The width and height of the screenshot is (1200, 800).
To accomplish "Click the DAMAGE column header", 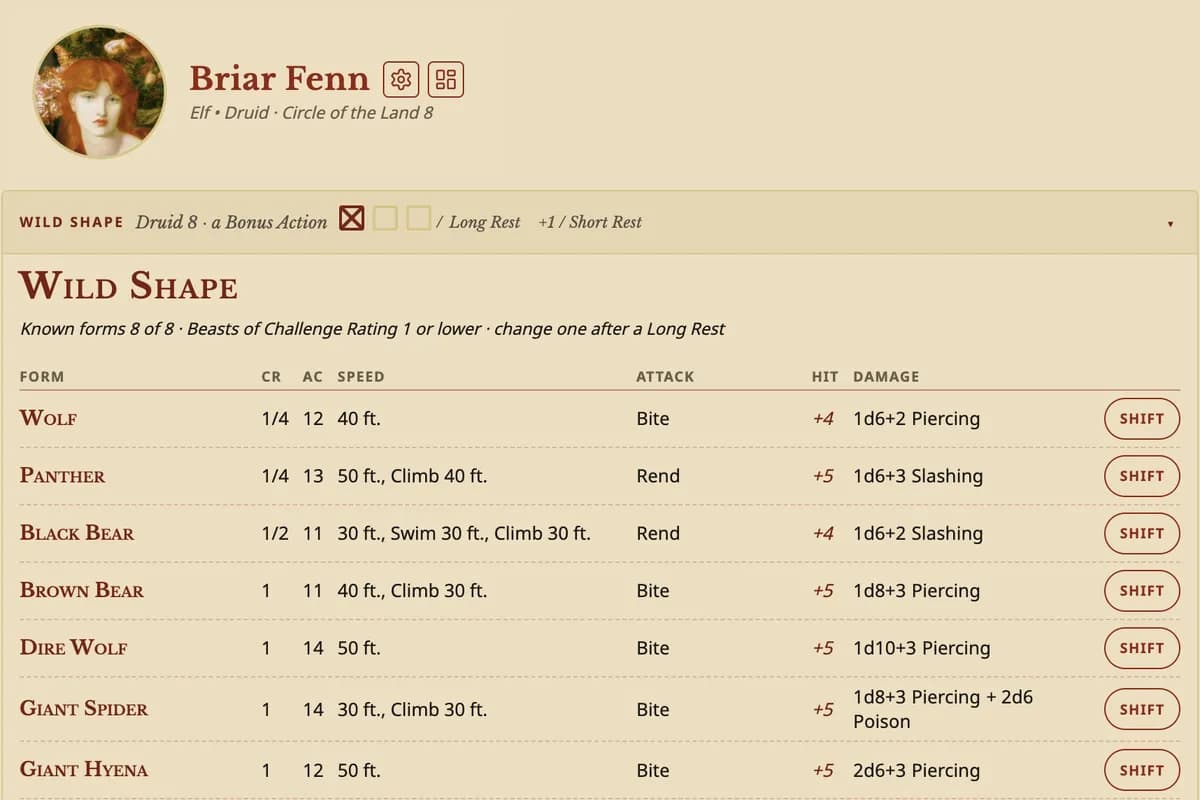I will (886, 377).
